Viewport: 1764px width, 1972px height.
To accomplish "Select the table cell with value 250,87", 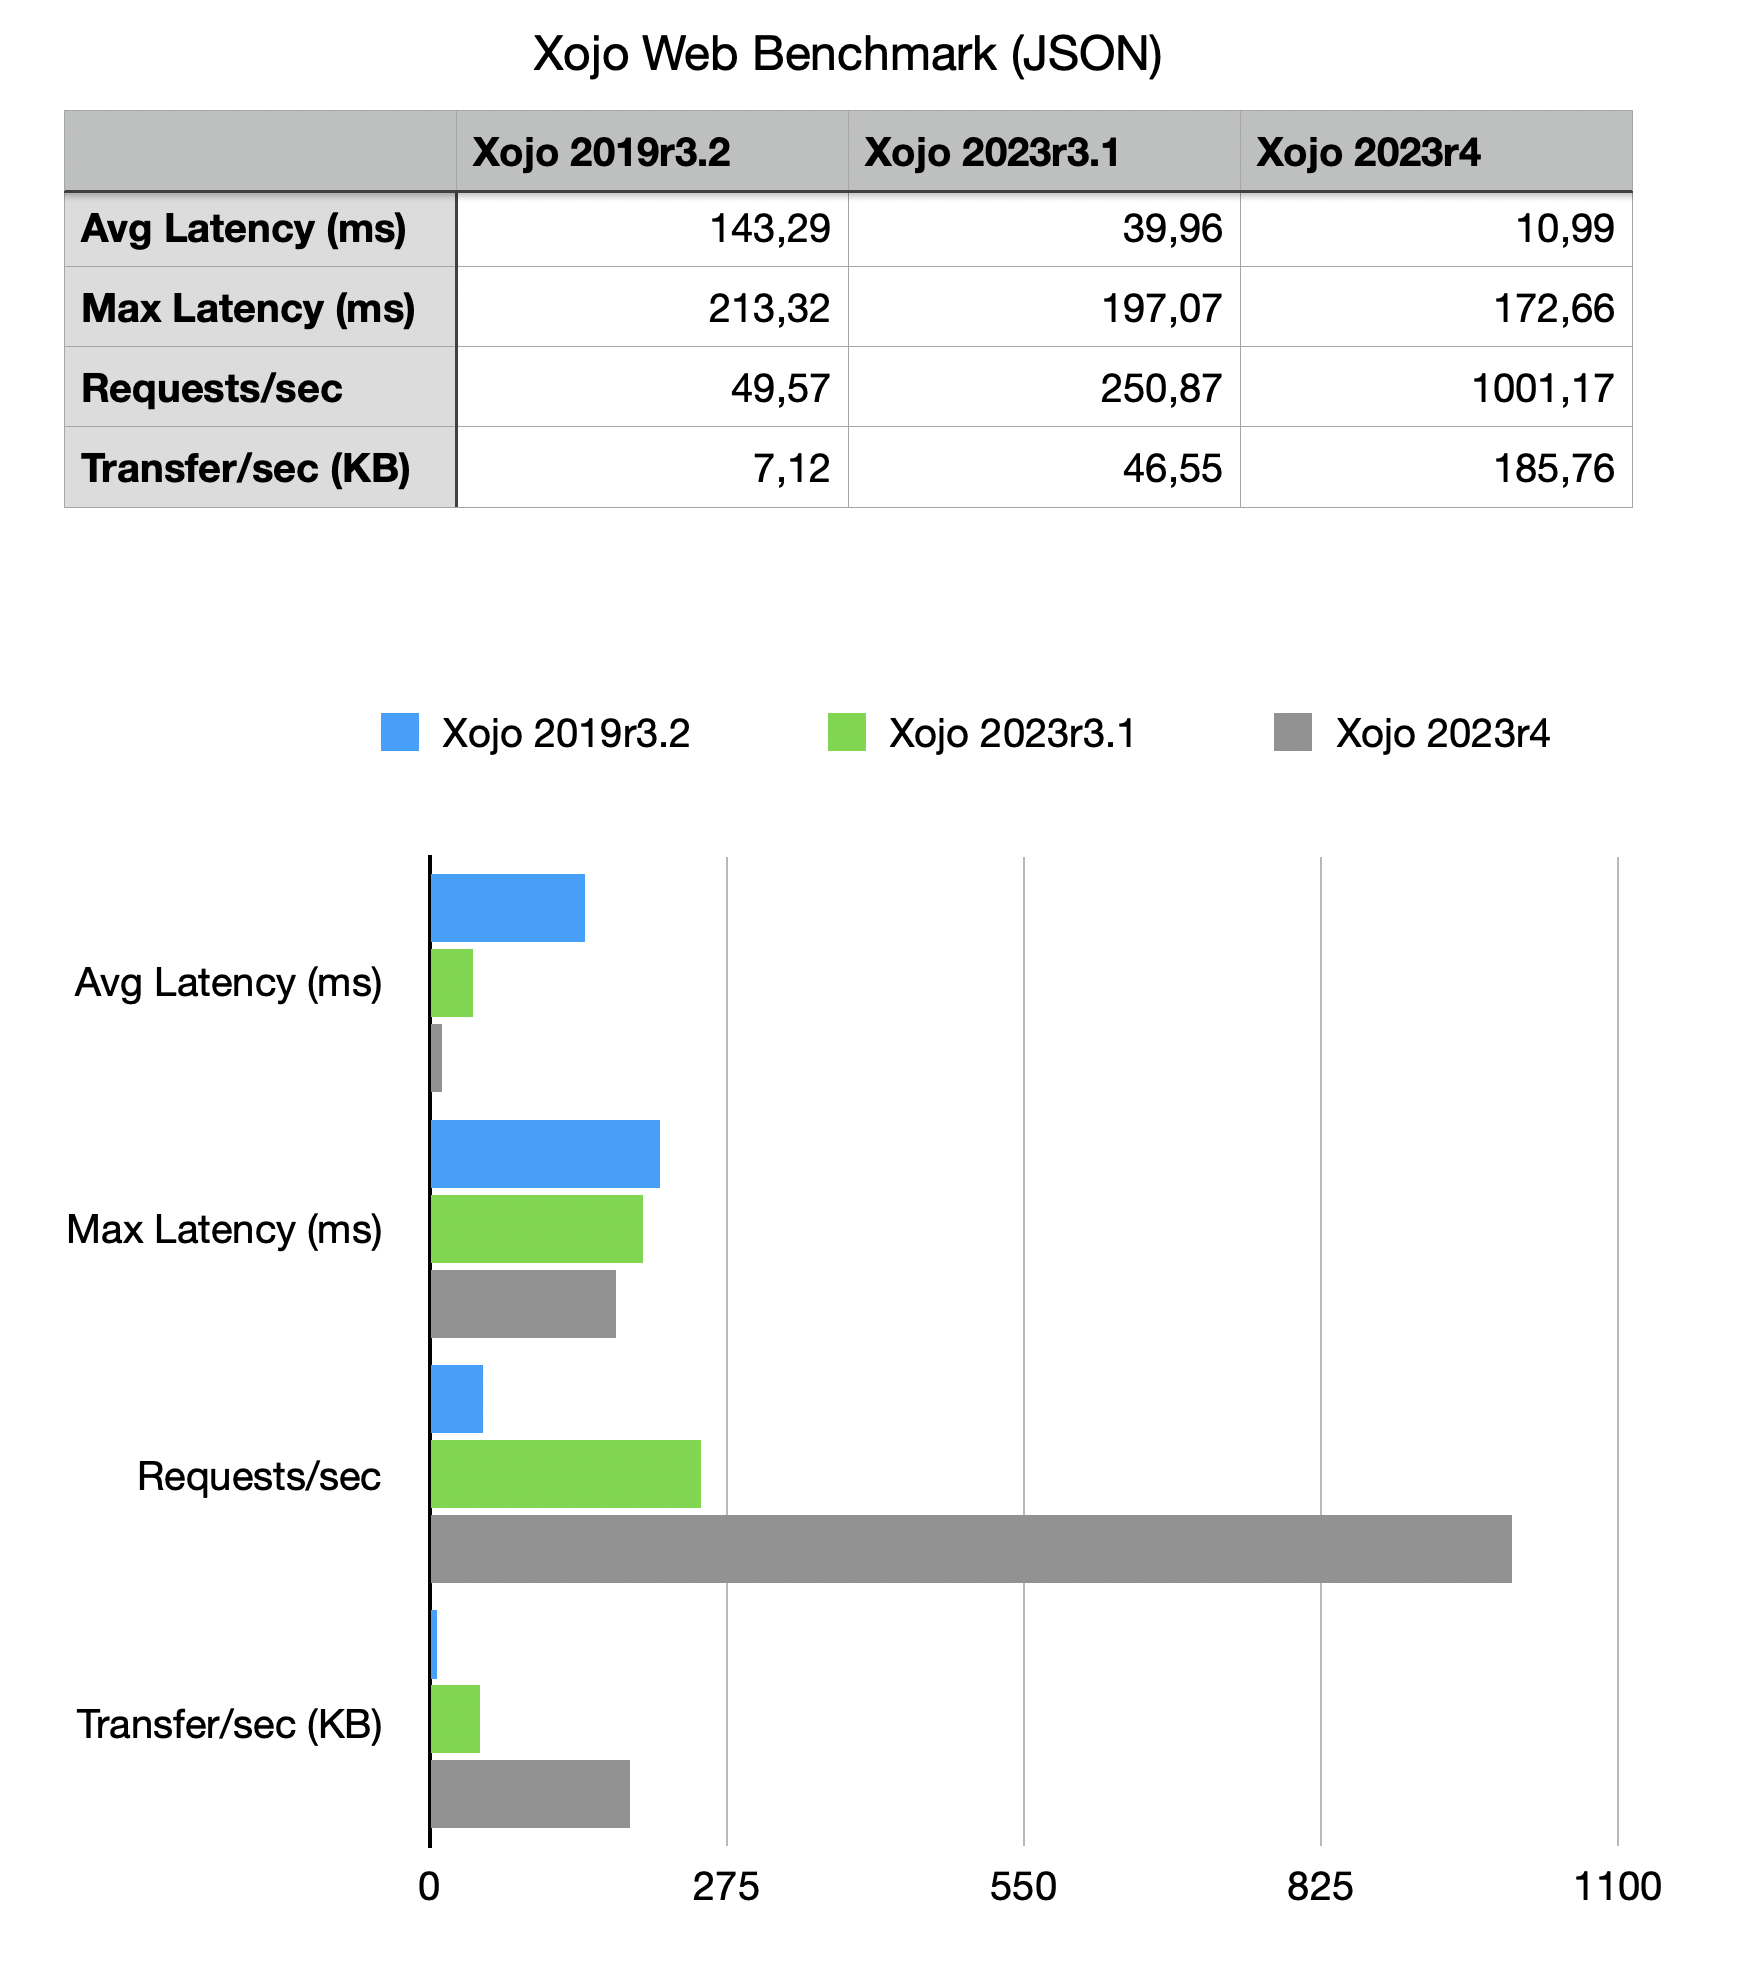I will pos(1044,387).
